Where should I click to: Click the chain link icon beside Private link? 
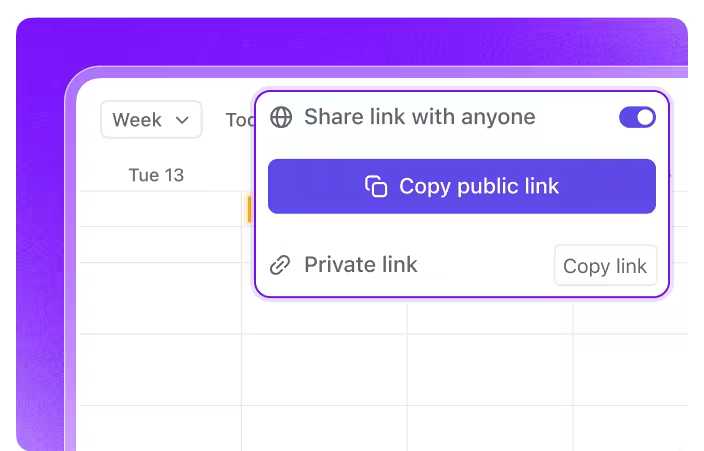pos(281,265)
